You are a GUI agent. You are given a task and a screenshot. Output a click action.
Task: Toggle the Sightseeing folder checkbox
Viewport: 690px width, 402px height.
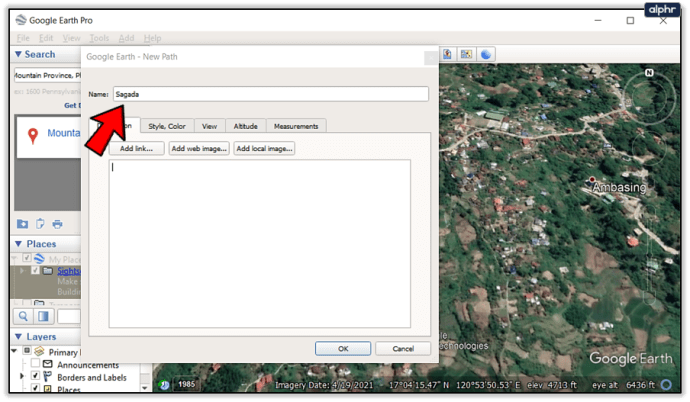coord(36,271)
